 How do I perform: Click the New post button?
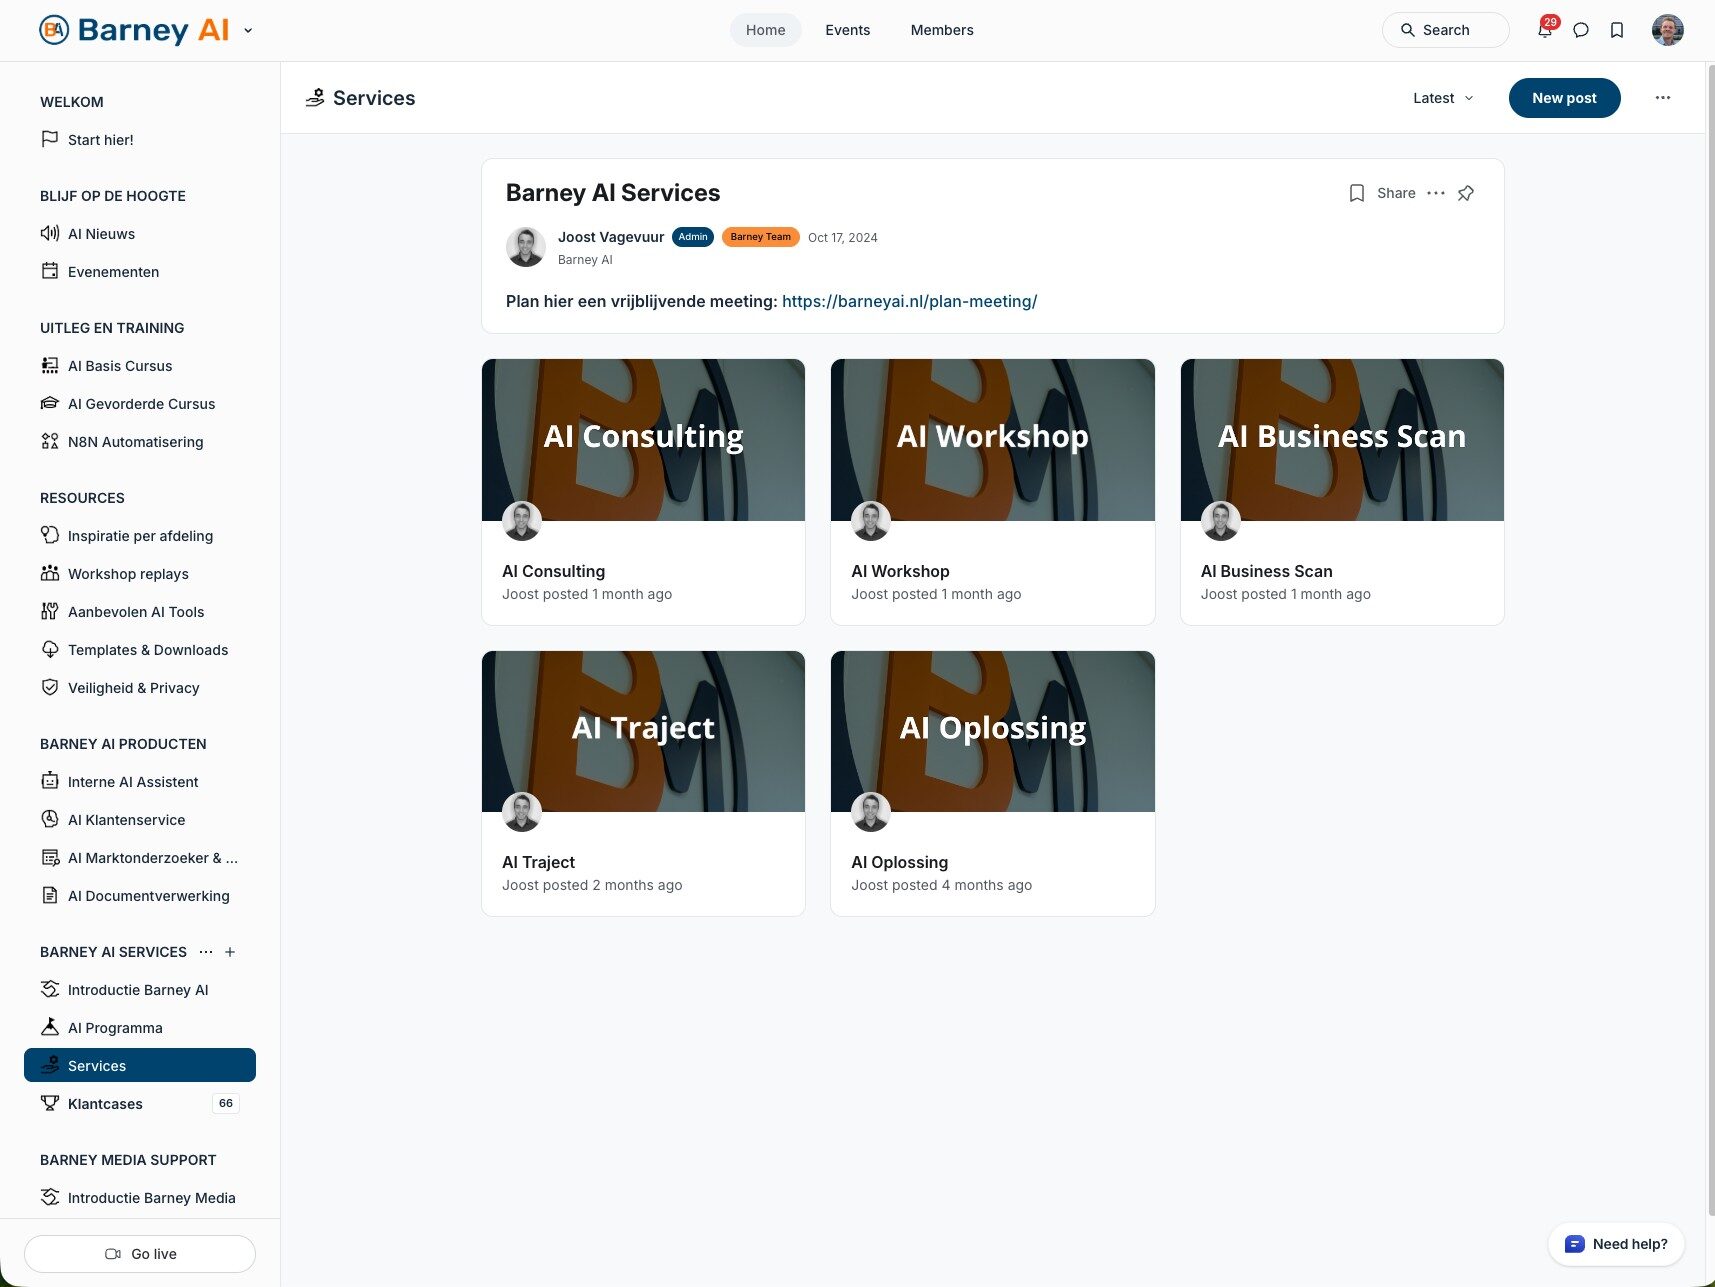pyautogui.click(x=1564, y=98)
